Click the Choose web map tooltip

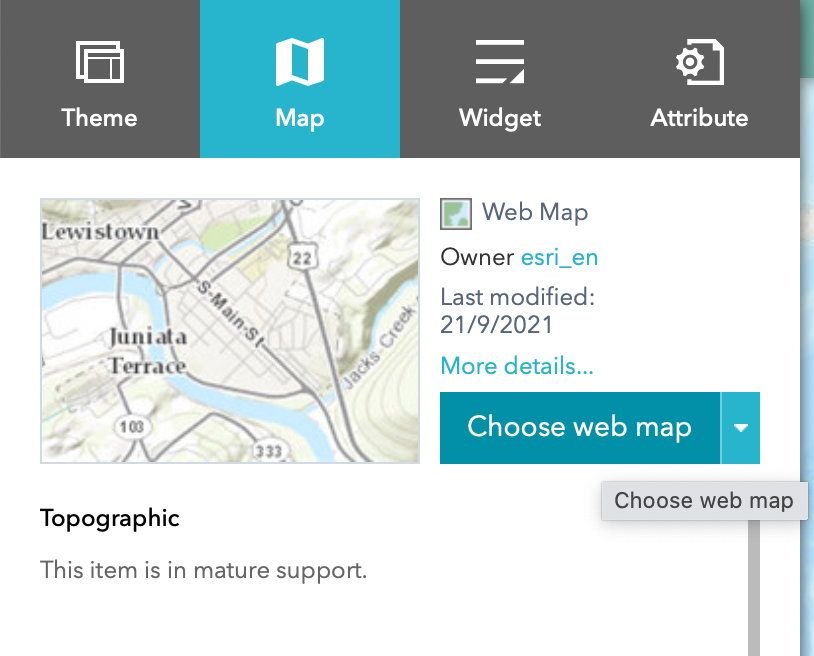(704, 501)
